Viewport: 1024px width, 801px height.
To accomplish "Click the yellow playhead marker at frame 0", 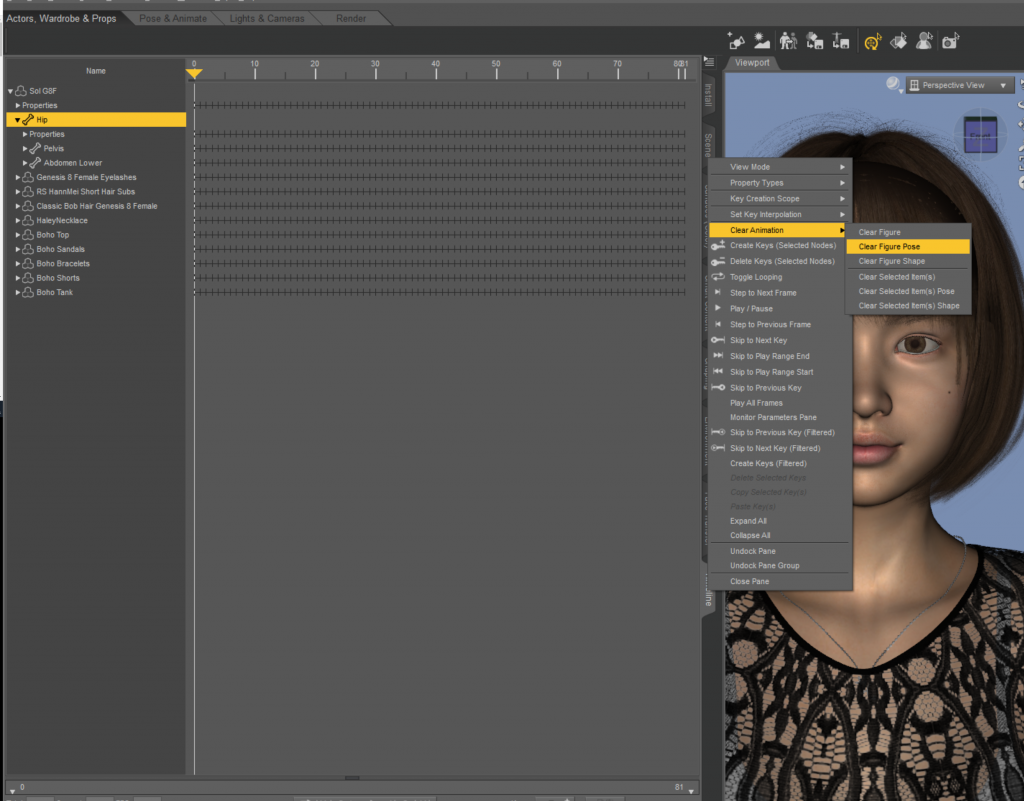I will click(x=194, y=73).
